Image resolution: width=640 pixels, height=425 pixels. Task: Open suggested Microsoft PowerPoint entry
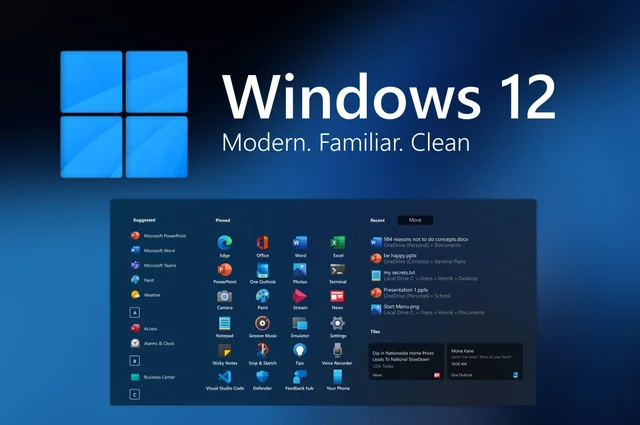[158, 236]
